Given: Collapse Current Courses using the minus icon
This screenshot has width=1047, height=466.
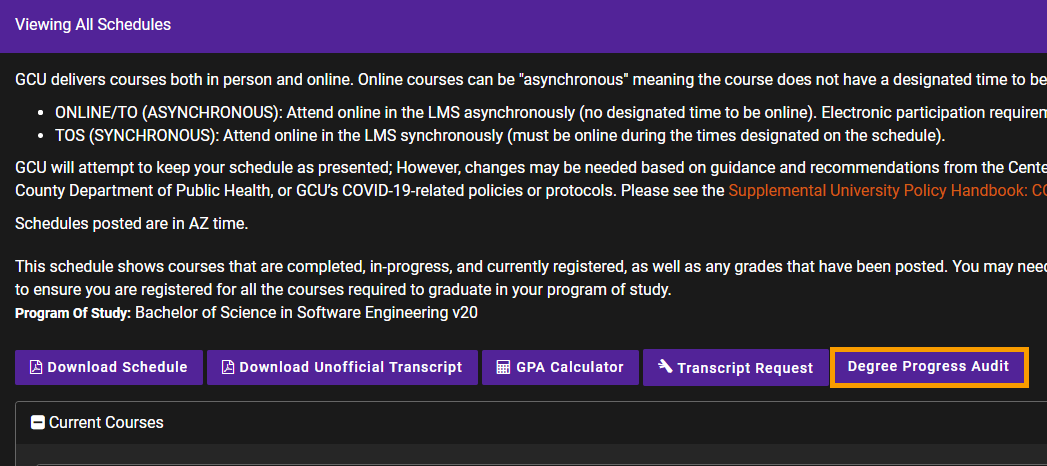Looking at the screenshot, I should pos(38,423).
